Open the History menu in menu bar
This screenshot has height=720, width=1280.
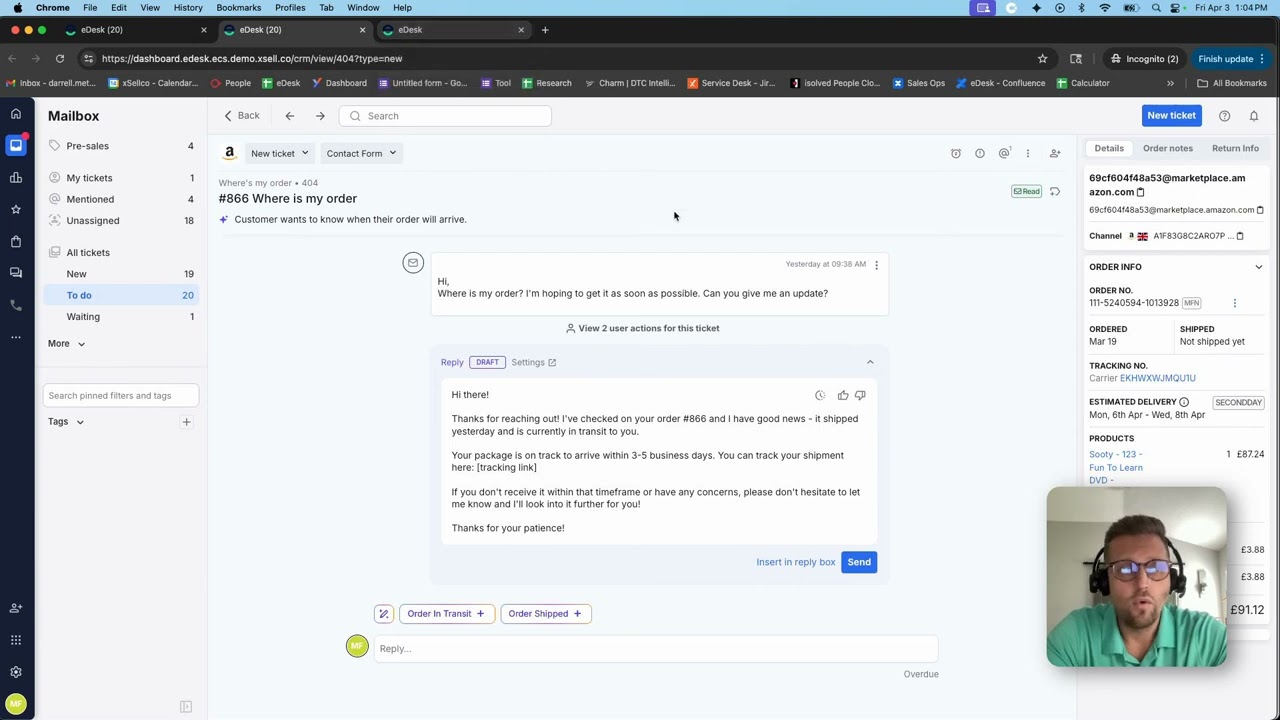(x=187, y=7)
